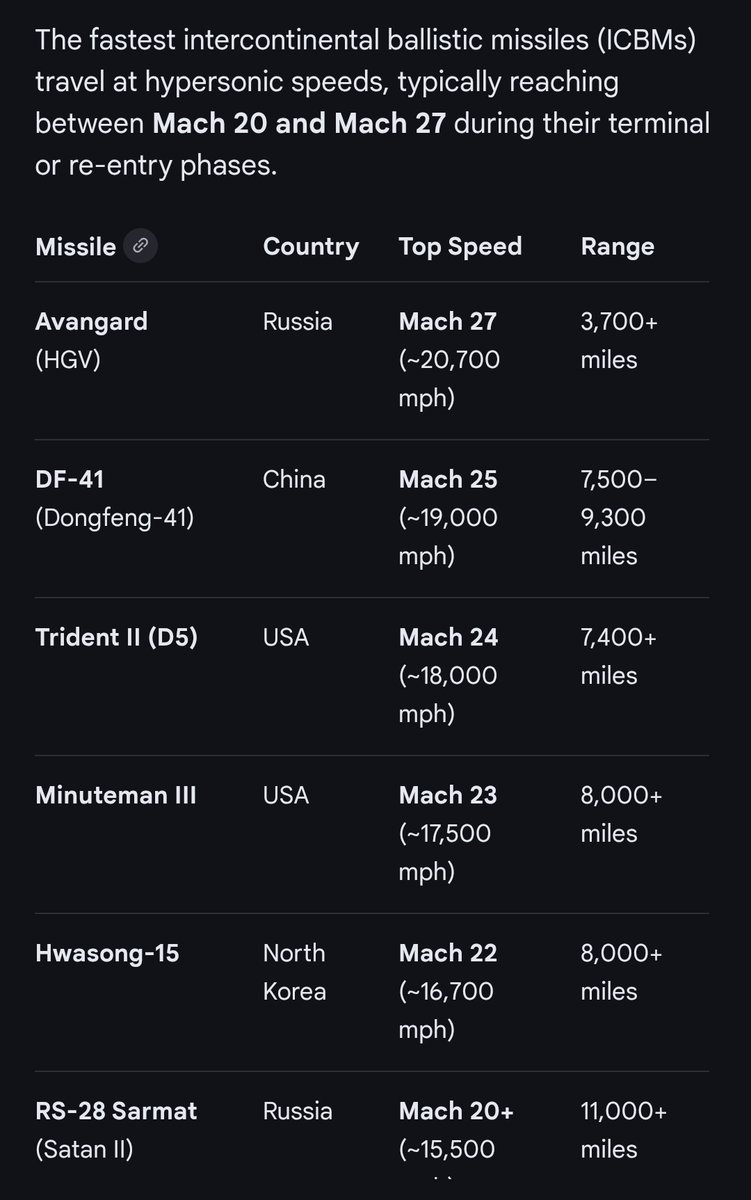Select North Korea country cell
751x1200 pixels.
tap(294, 972)
